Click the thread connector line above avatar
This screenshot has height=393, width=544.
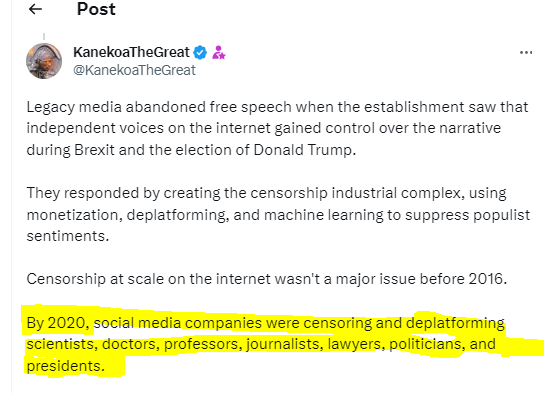coord(44,36)
